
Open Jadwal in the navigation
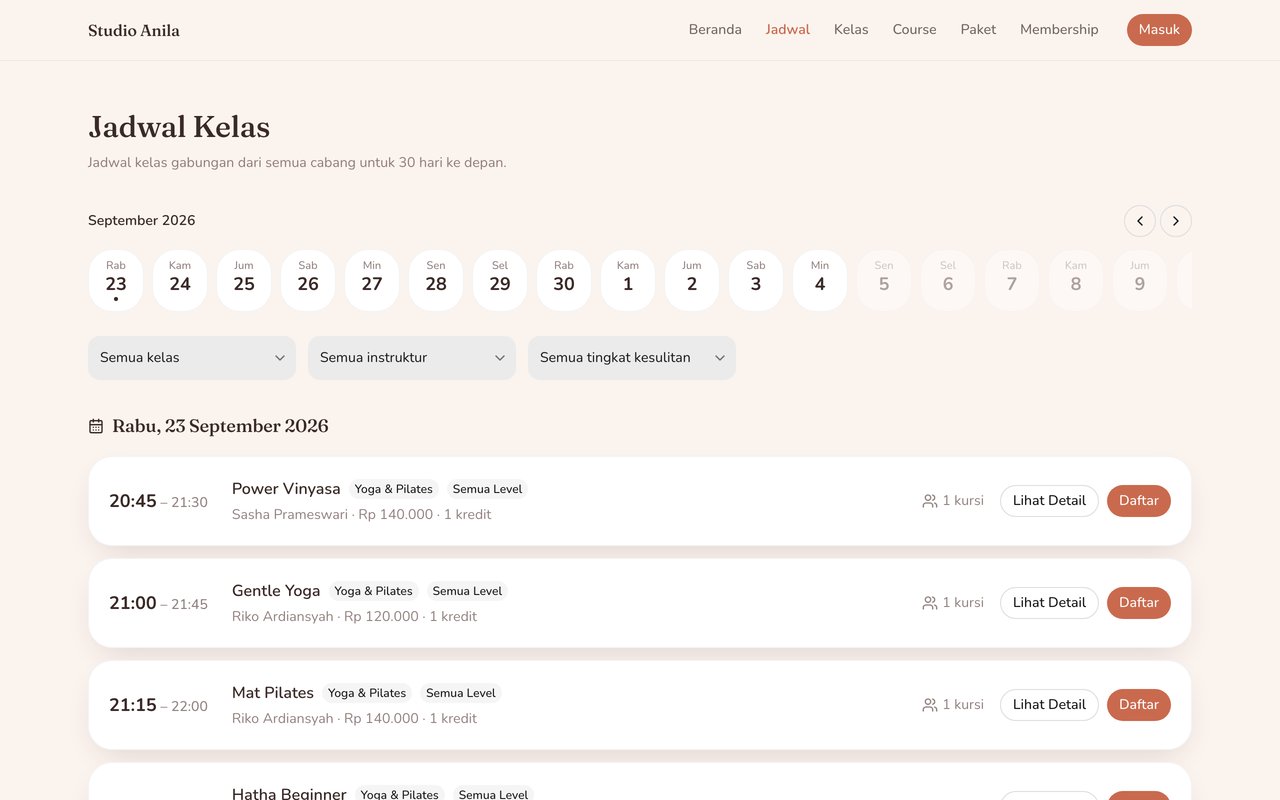[x=788, y=30]
